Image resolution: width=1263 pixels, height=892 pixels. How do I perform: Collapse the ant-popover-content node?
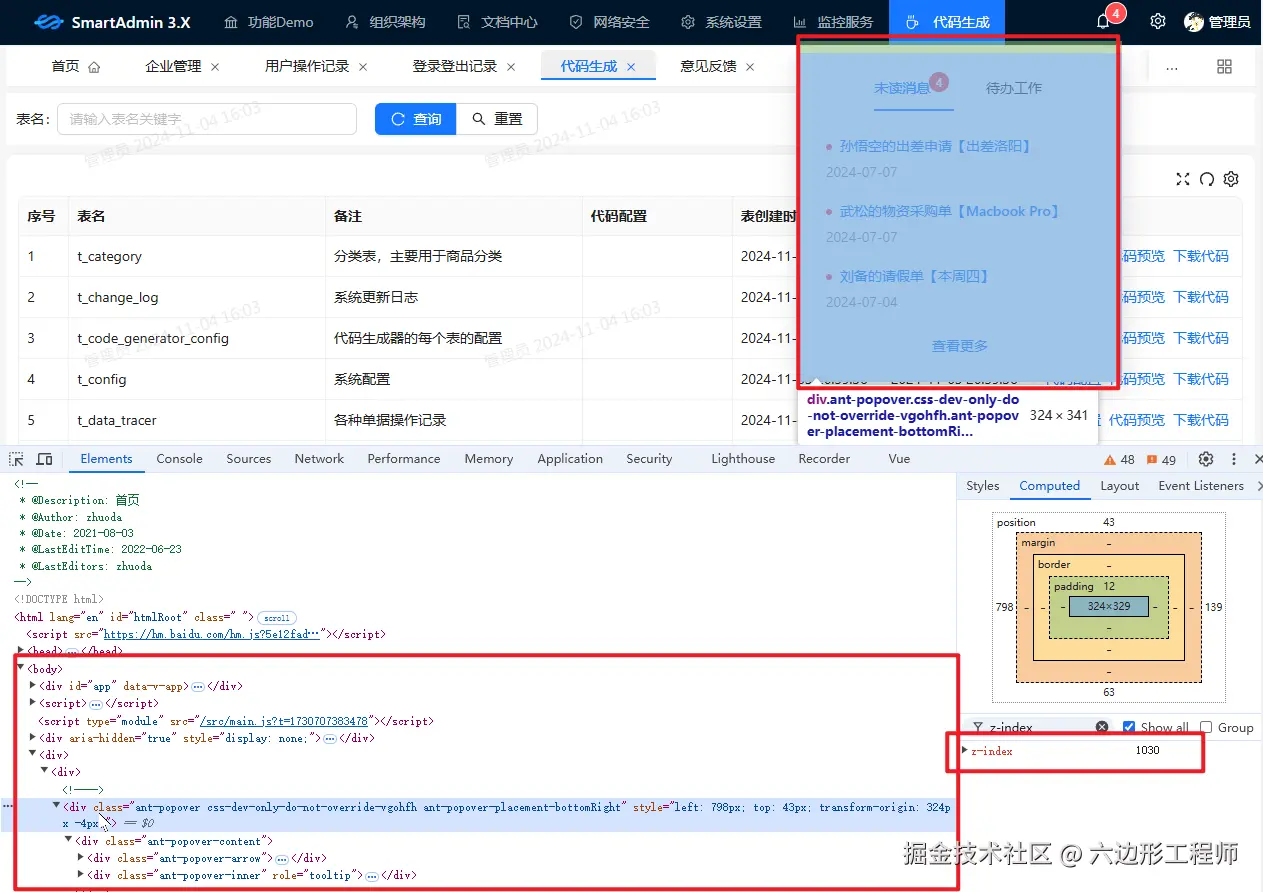68,841
